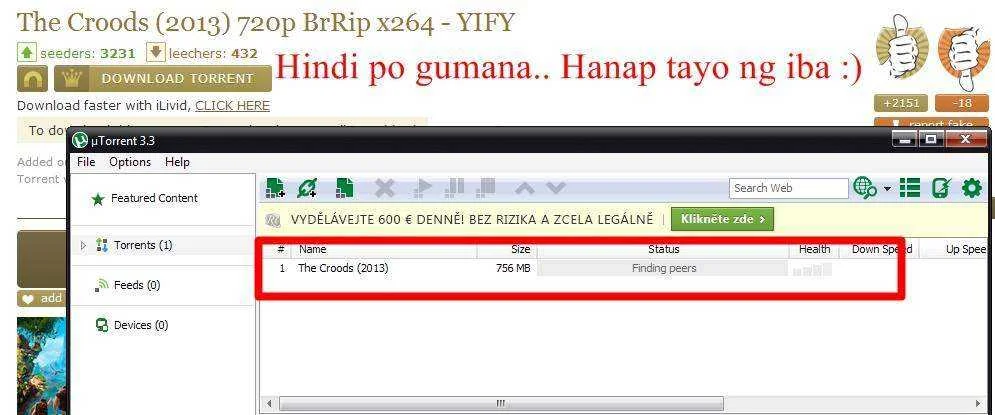Click the web search globe icon
Viewport: 995px width, 415px height.
866,188
